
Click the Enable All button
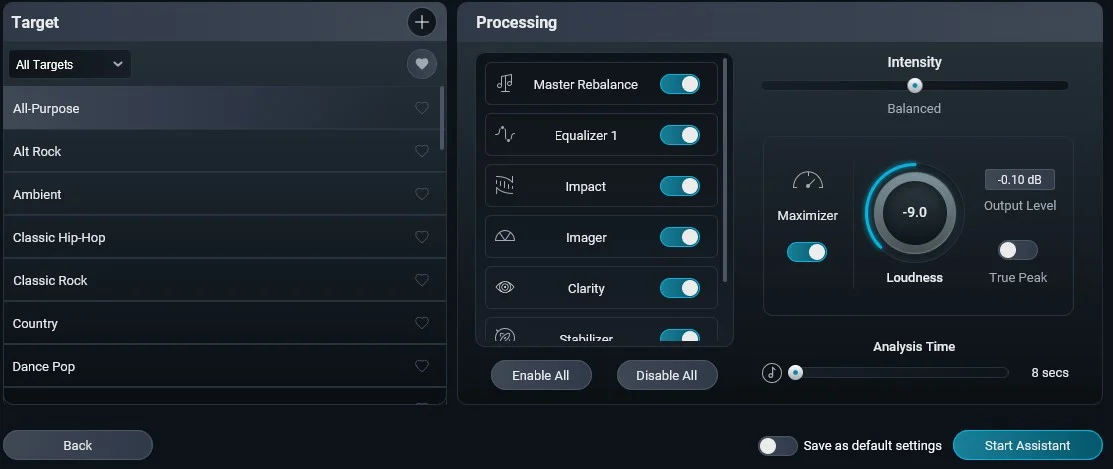pos(541,375)
